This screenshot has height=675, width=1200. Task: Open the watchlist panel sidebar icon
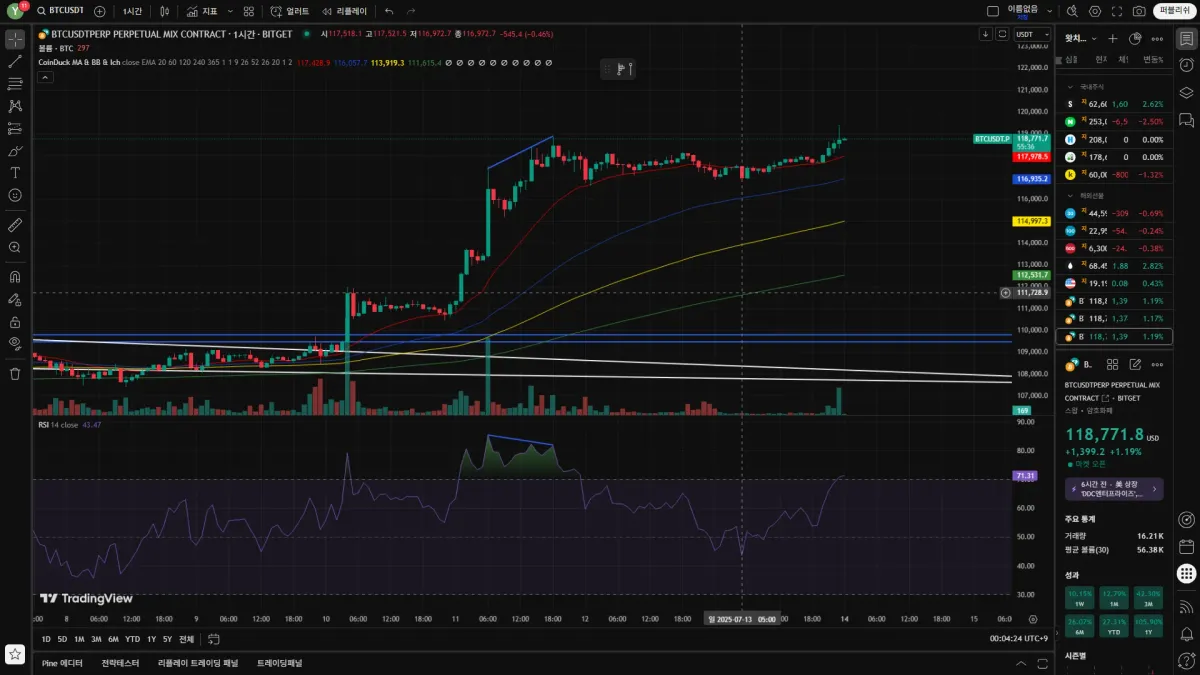point(1186,39)
